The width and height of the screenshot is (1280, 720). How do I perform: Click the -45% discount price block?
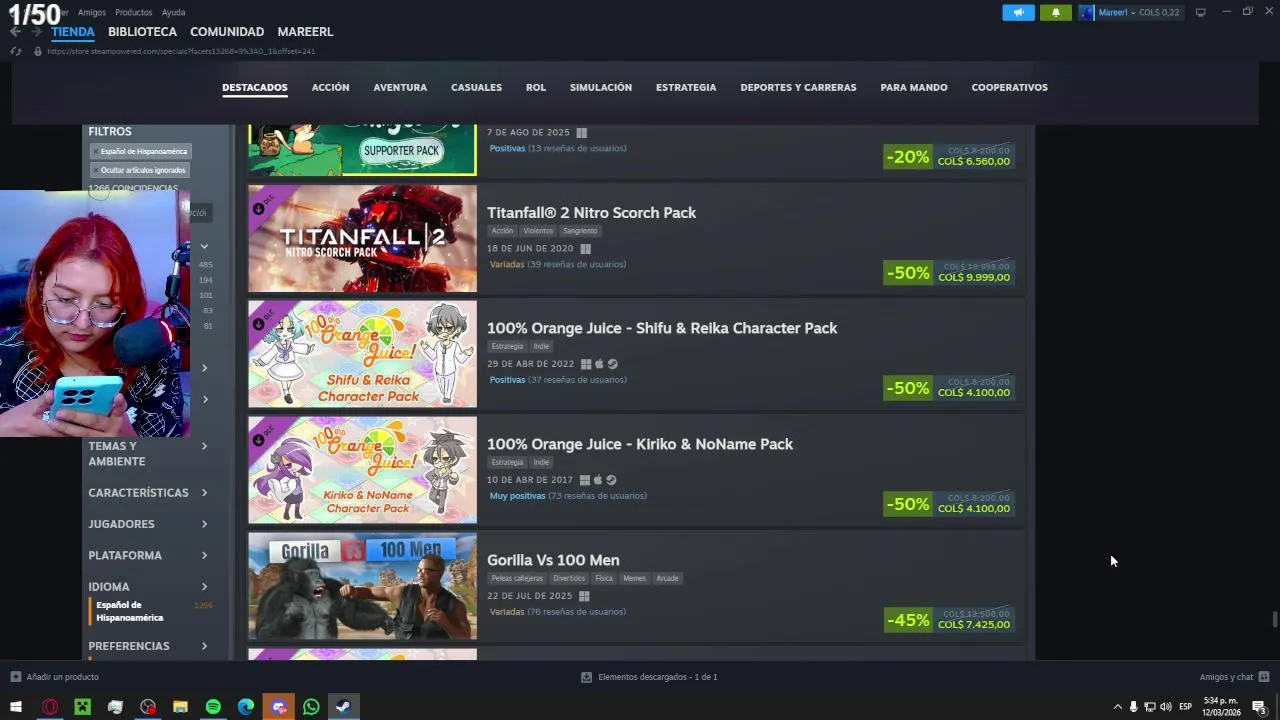[x=949, y=619]
